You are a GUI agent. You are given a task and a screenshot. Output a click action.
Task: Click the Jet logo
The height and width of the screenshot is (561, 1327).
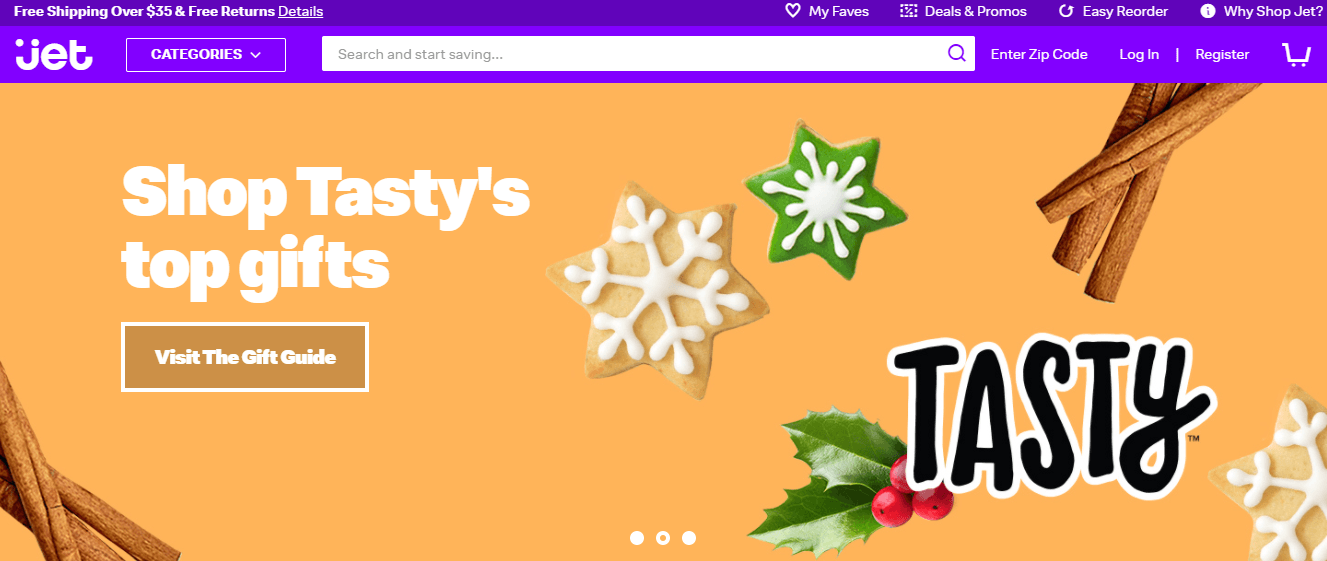point(54,54)
